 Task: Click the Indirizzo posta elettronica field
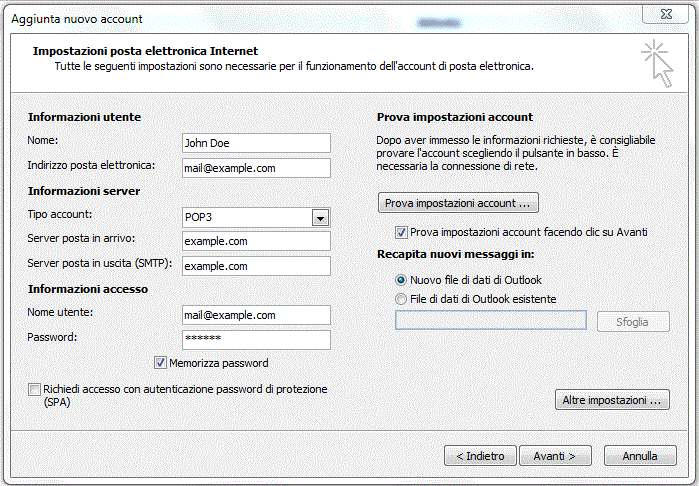(256, 168)
